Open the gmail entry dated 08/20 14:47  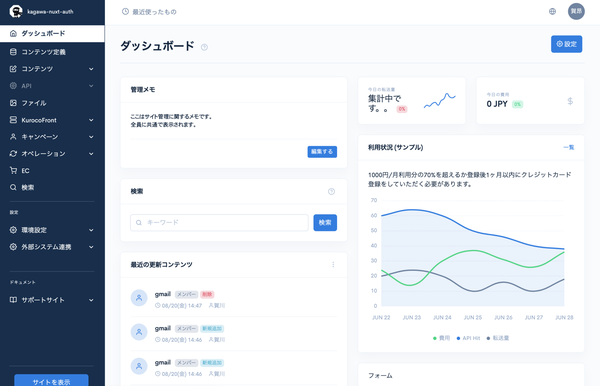click(x=233, y=299)
